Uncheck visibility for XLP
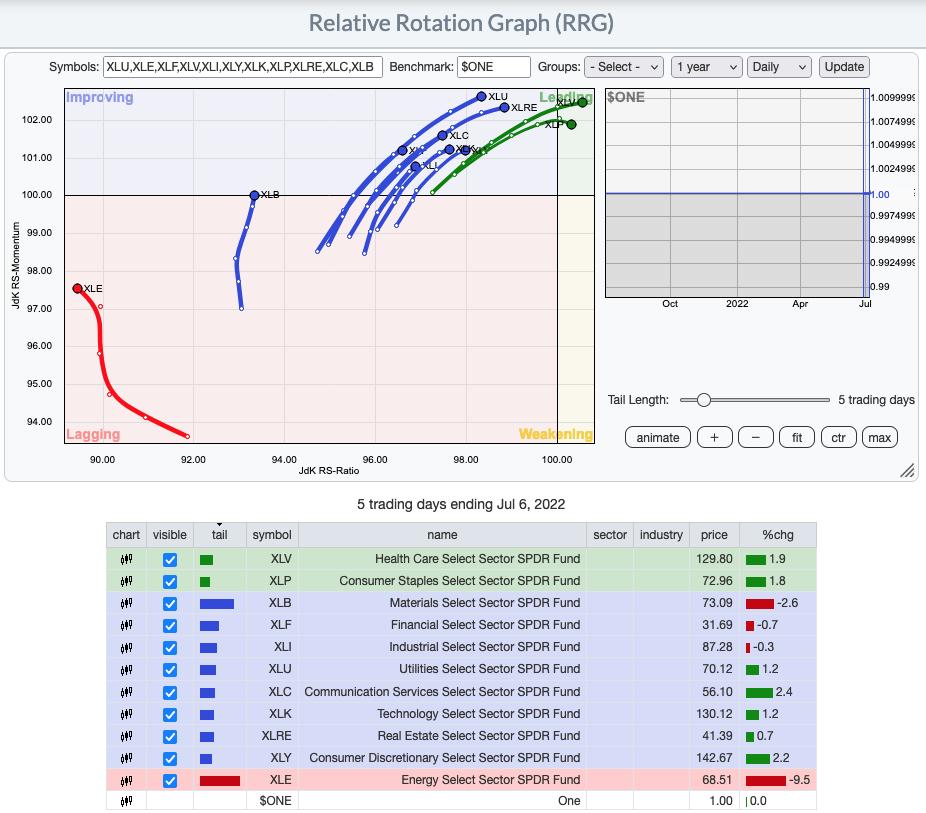926x813 pixels. point(169,582)
